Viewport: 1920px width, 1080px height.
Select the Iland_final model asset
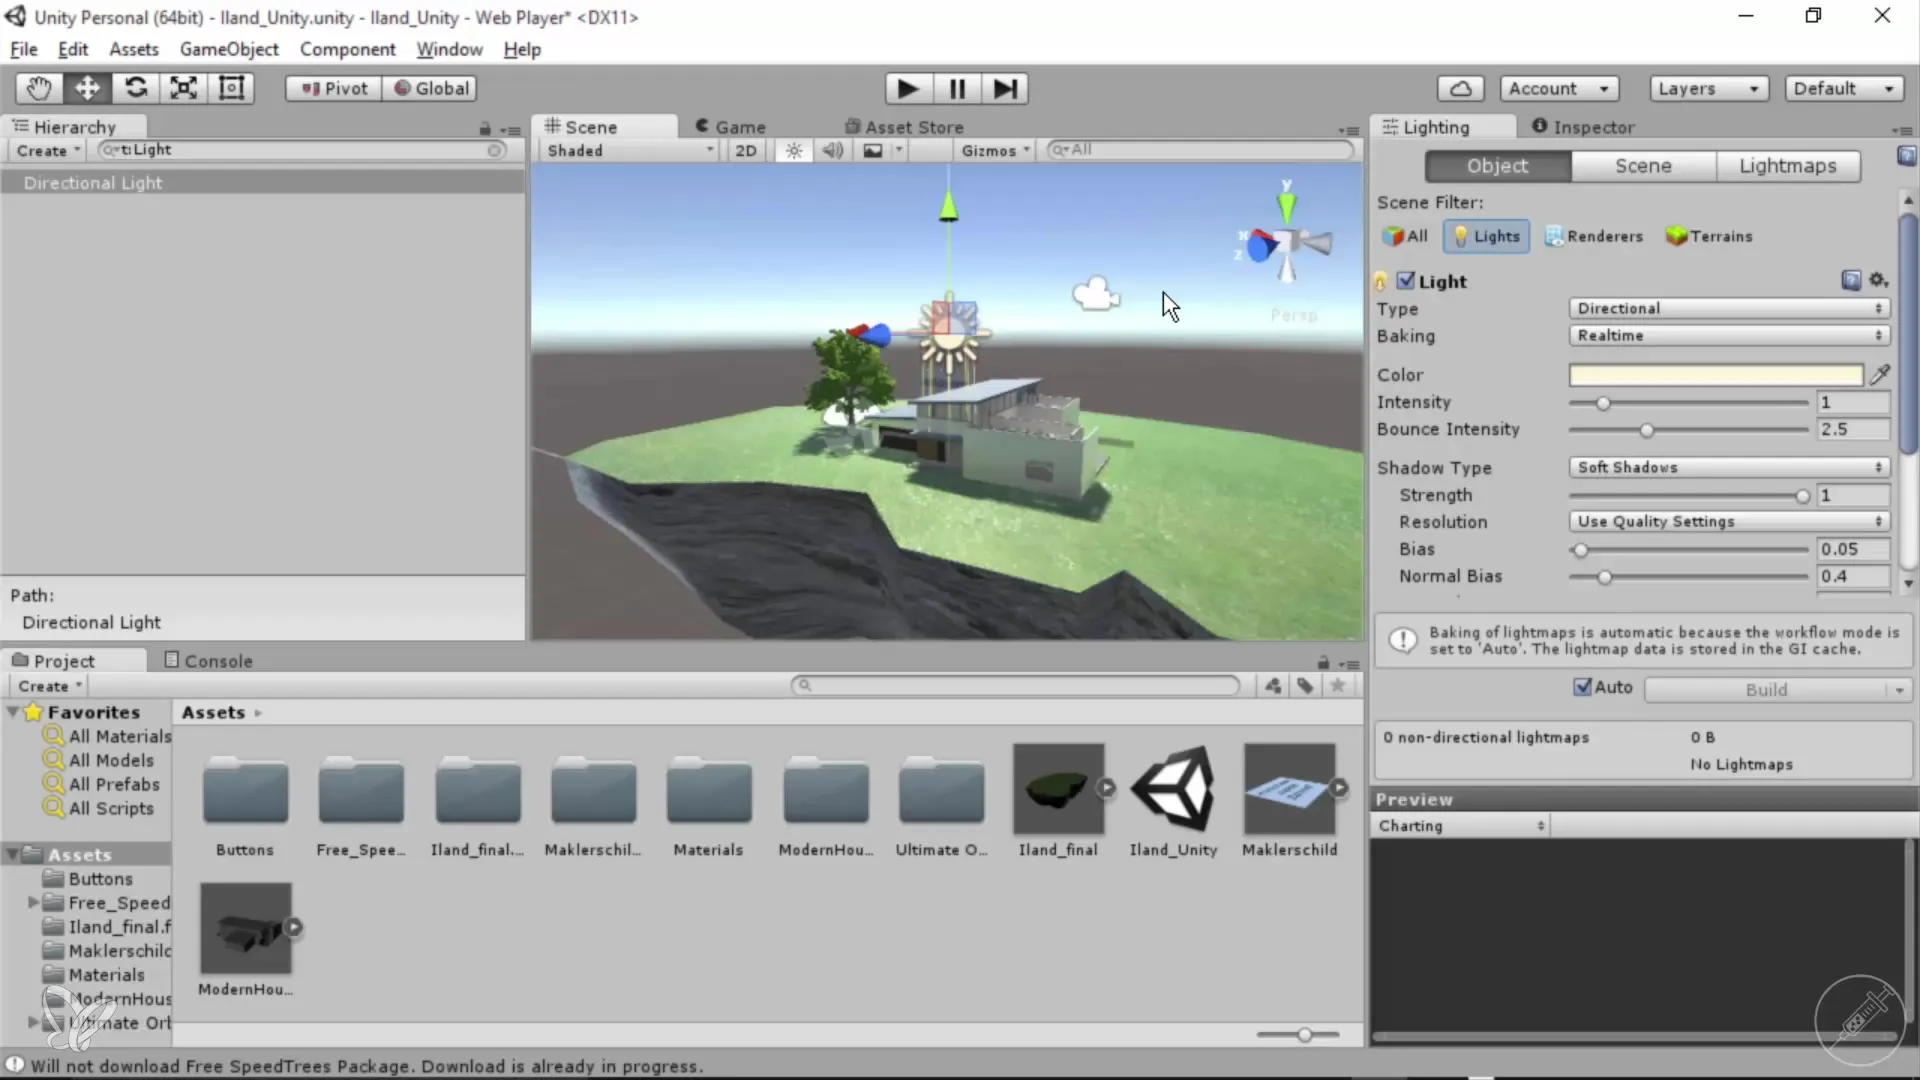coord(1058,801)
